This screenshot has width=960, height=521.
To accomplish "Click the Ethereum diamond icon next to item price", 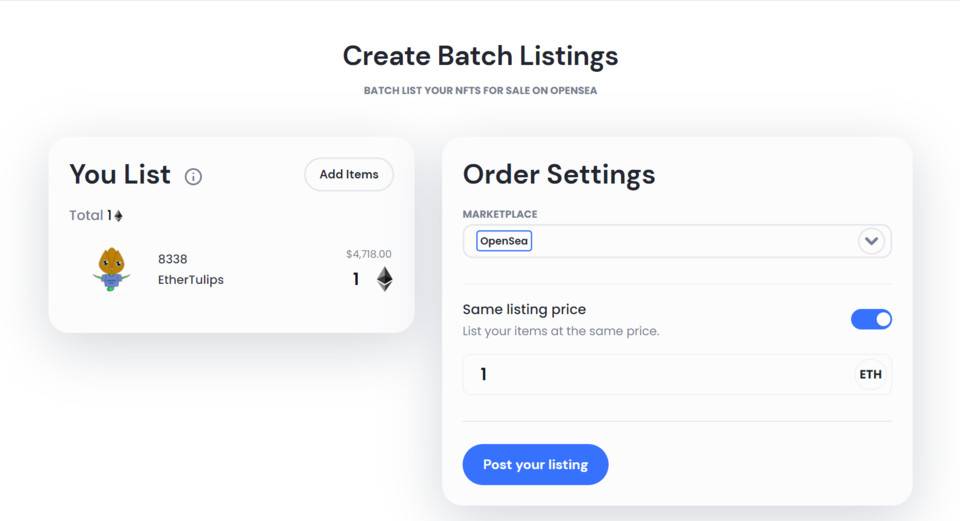I will pyautogui.click(x=384, y=279).
